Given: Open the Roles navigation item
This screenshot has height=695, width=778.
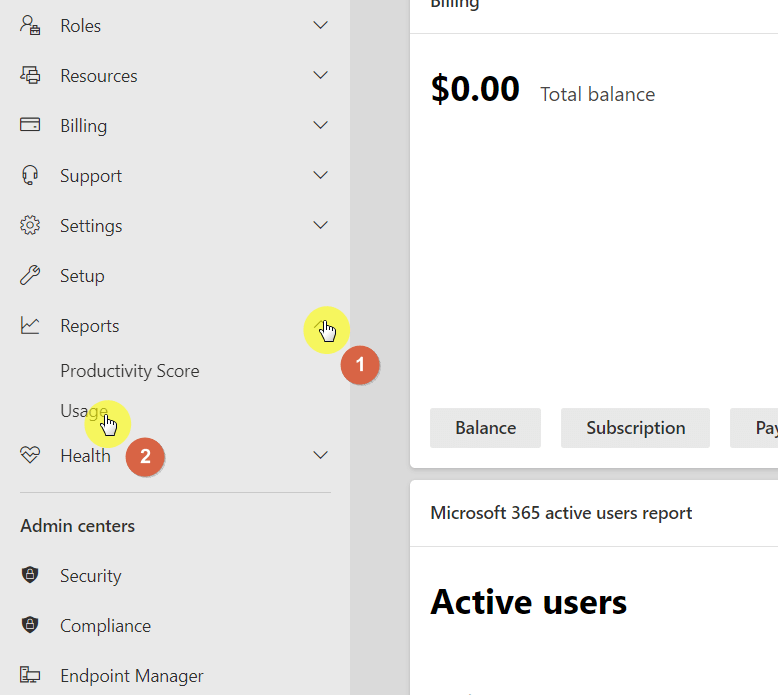Looking at the screenshot, I should tap(80, 26).
